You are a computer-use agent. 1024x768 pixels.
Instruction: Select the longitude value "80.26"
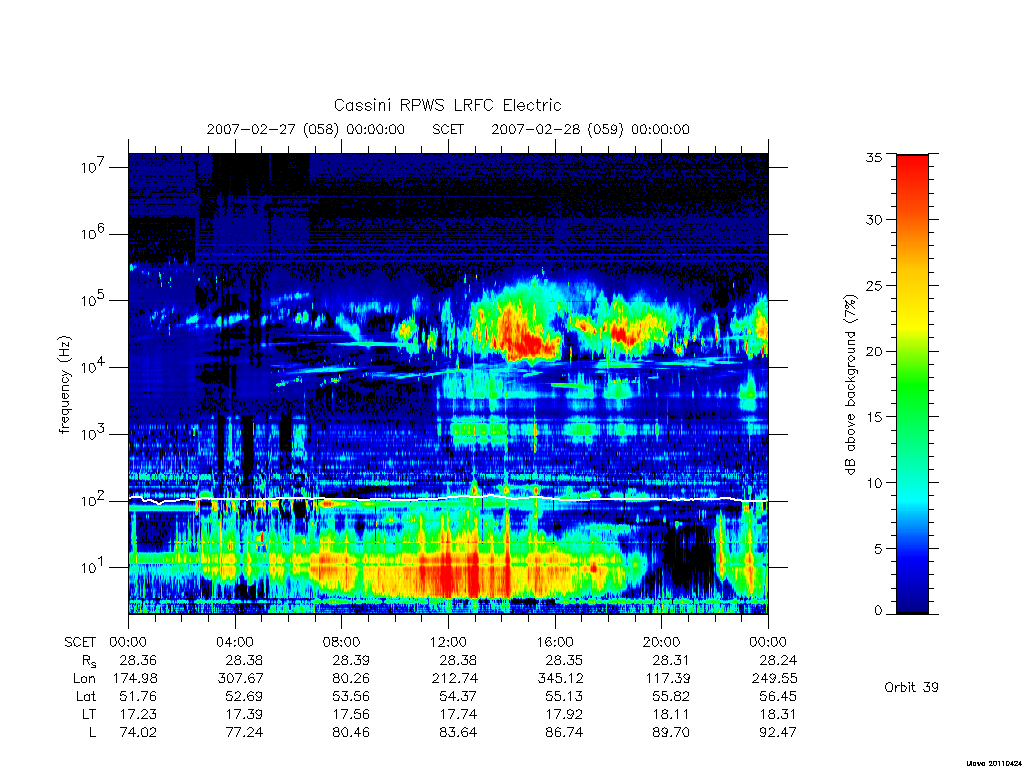pyautogui.click(x=351, y=679)
